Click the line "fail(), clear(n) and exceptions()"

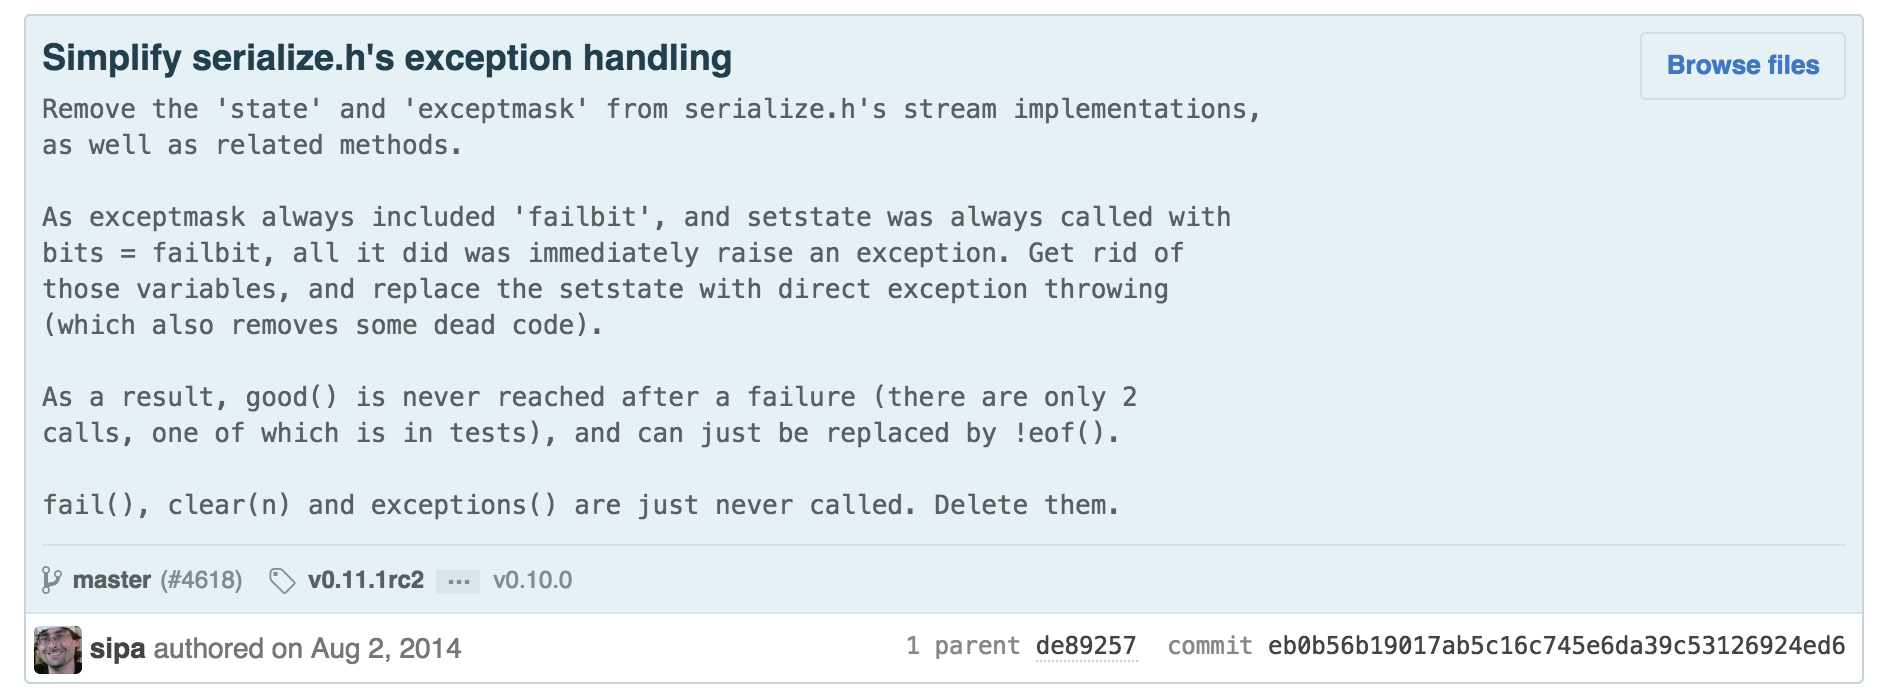[580, 505]
